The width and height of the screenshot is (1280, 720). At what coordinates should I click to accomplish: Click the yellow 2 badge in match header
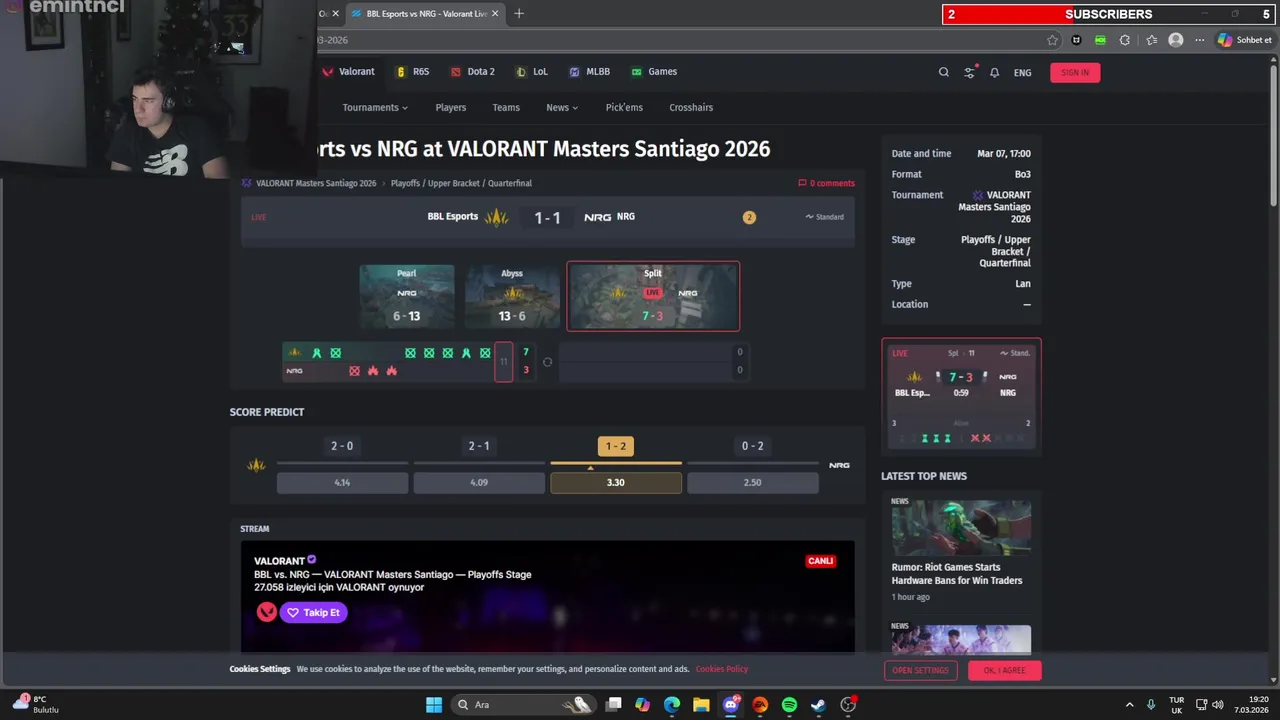coord(749,217)
